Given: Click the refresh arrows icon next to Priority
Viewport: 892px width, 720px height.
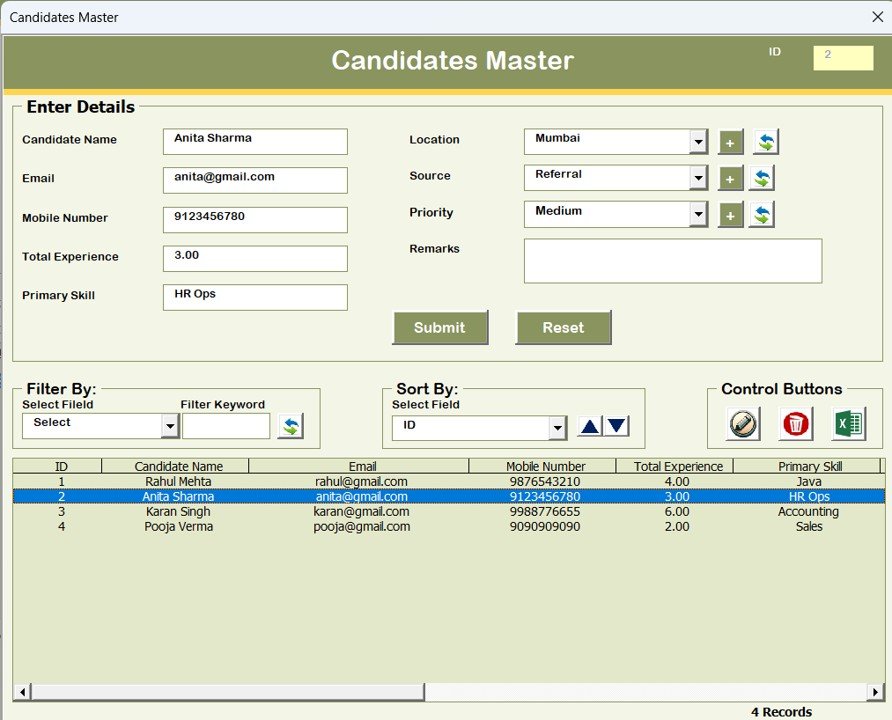Looking at the screenshot, I should pyautogui.click(x=764, y=213).
